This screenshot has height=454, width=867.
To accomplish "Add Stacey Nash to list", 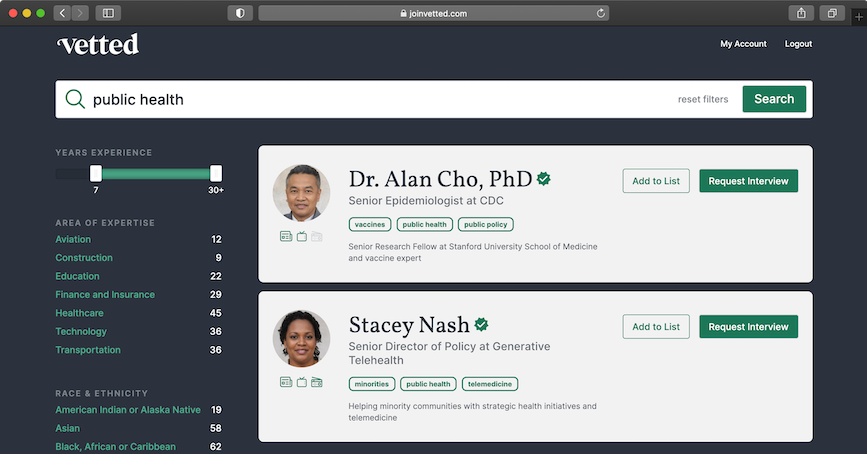I will 656,326.
